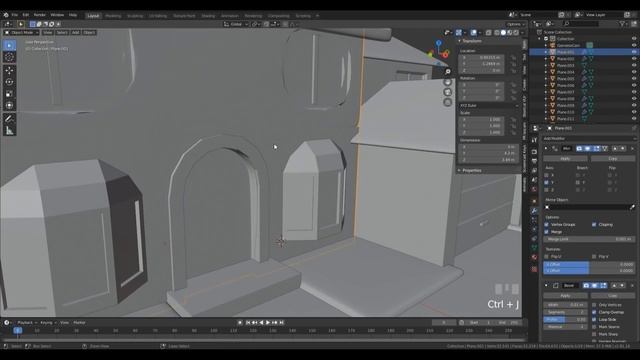Click the outliner filter funnel icon
This screenshot has width=640, height=360.
point(622,24)
